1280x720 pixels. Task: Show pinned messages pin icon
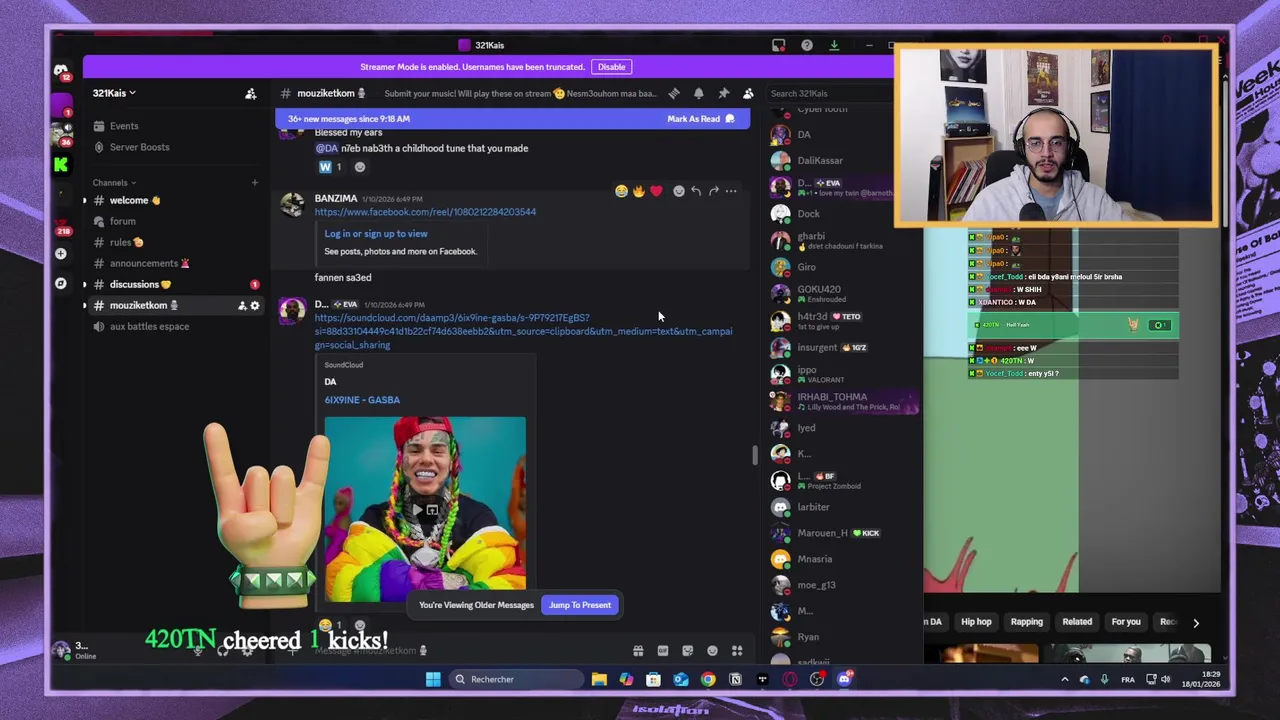(x=724, y=93)
